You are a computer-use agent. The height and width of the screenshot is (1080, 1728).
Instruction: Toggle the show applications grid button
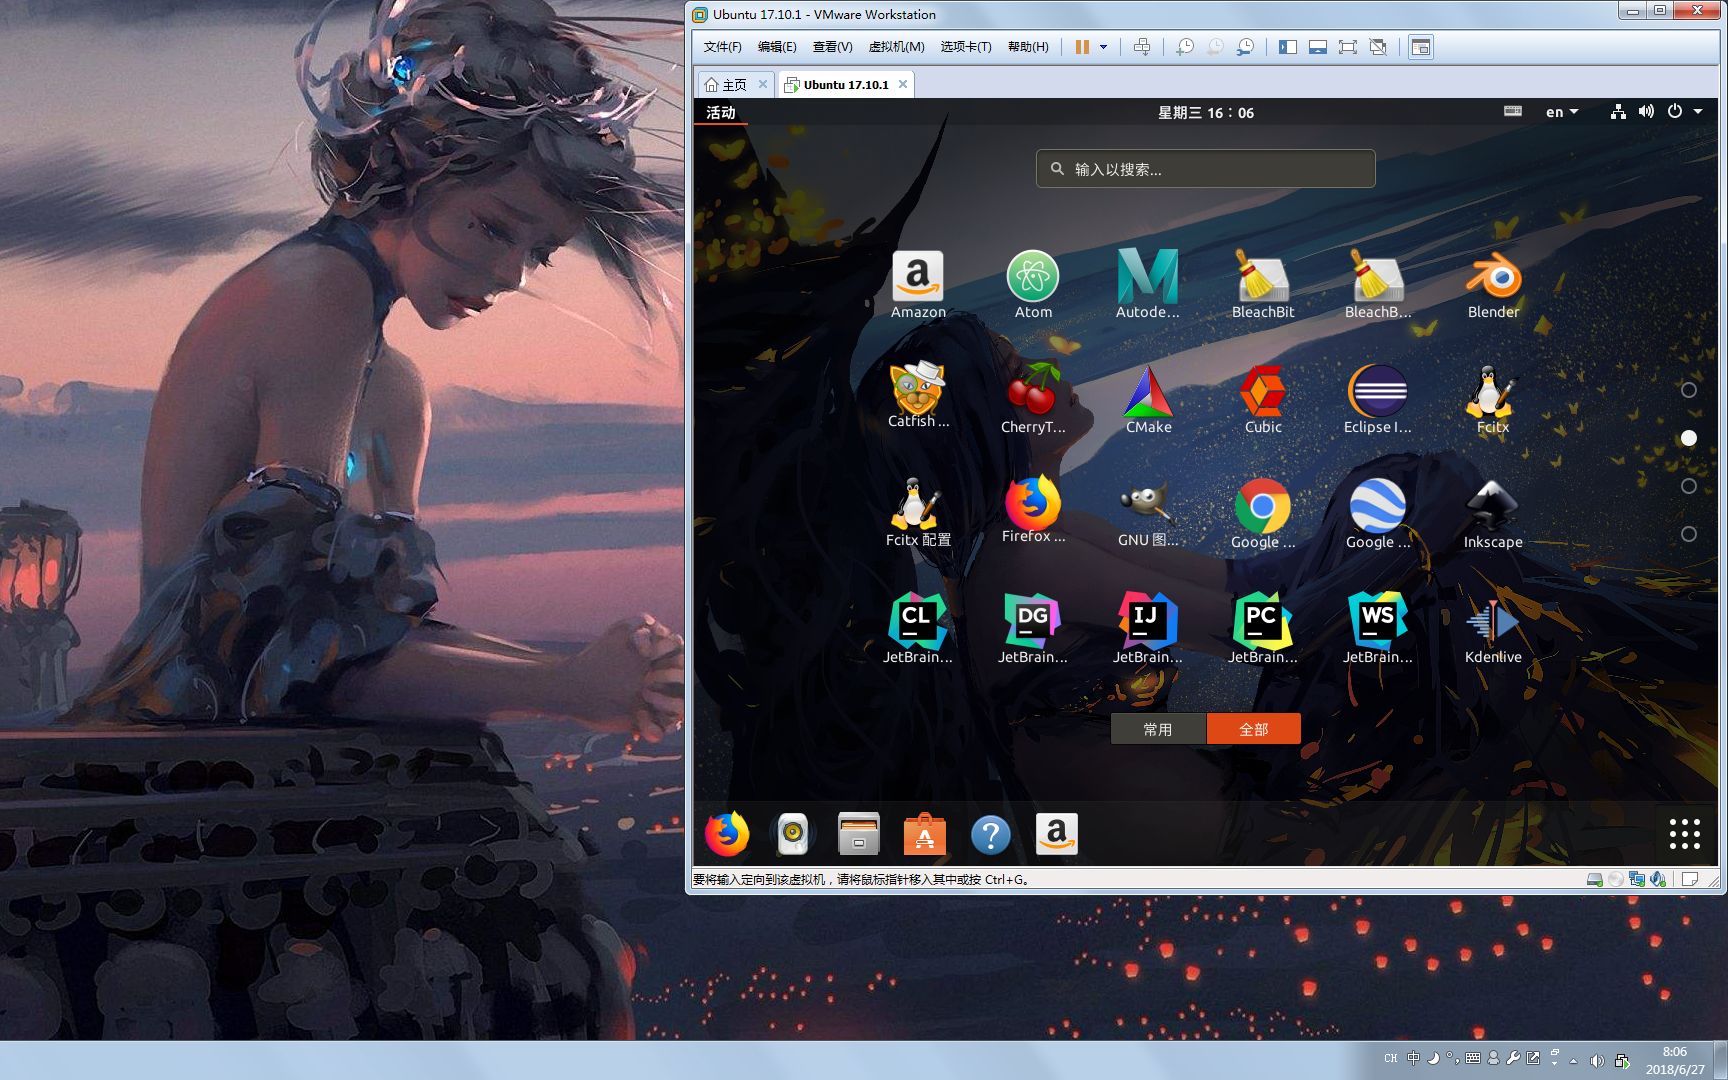pyautogui.click(x=1685, y=834)
